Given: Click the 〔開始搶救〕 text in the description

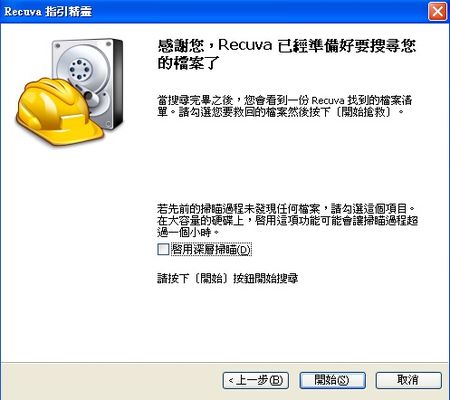Looking at the screenshot, I should pyautogui.click(x=363, y=112).
